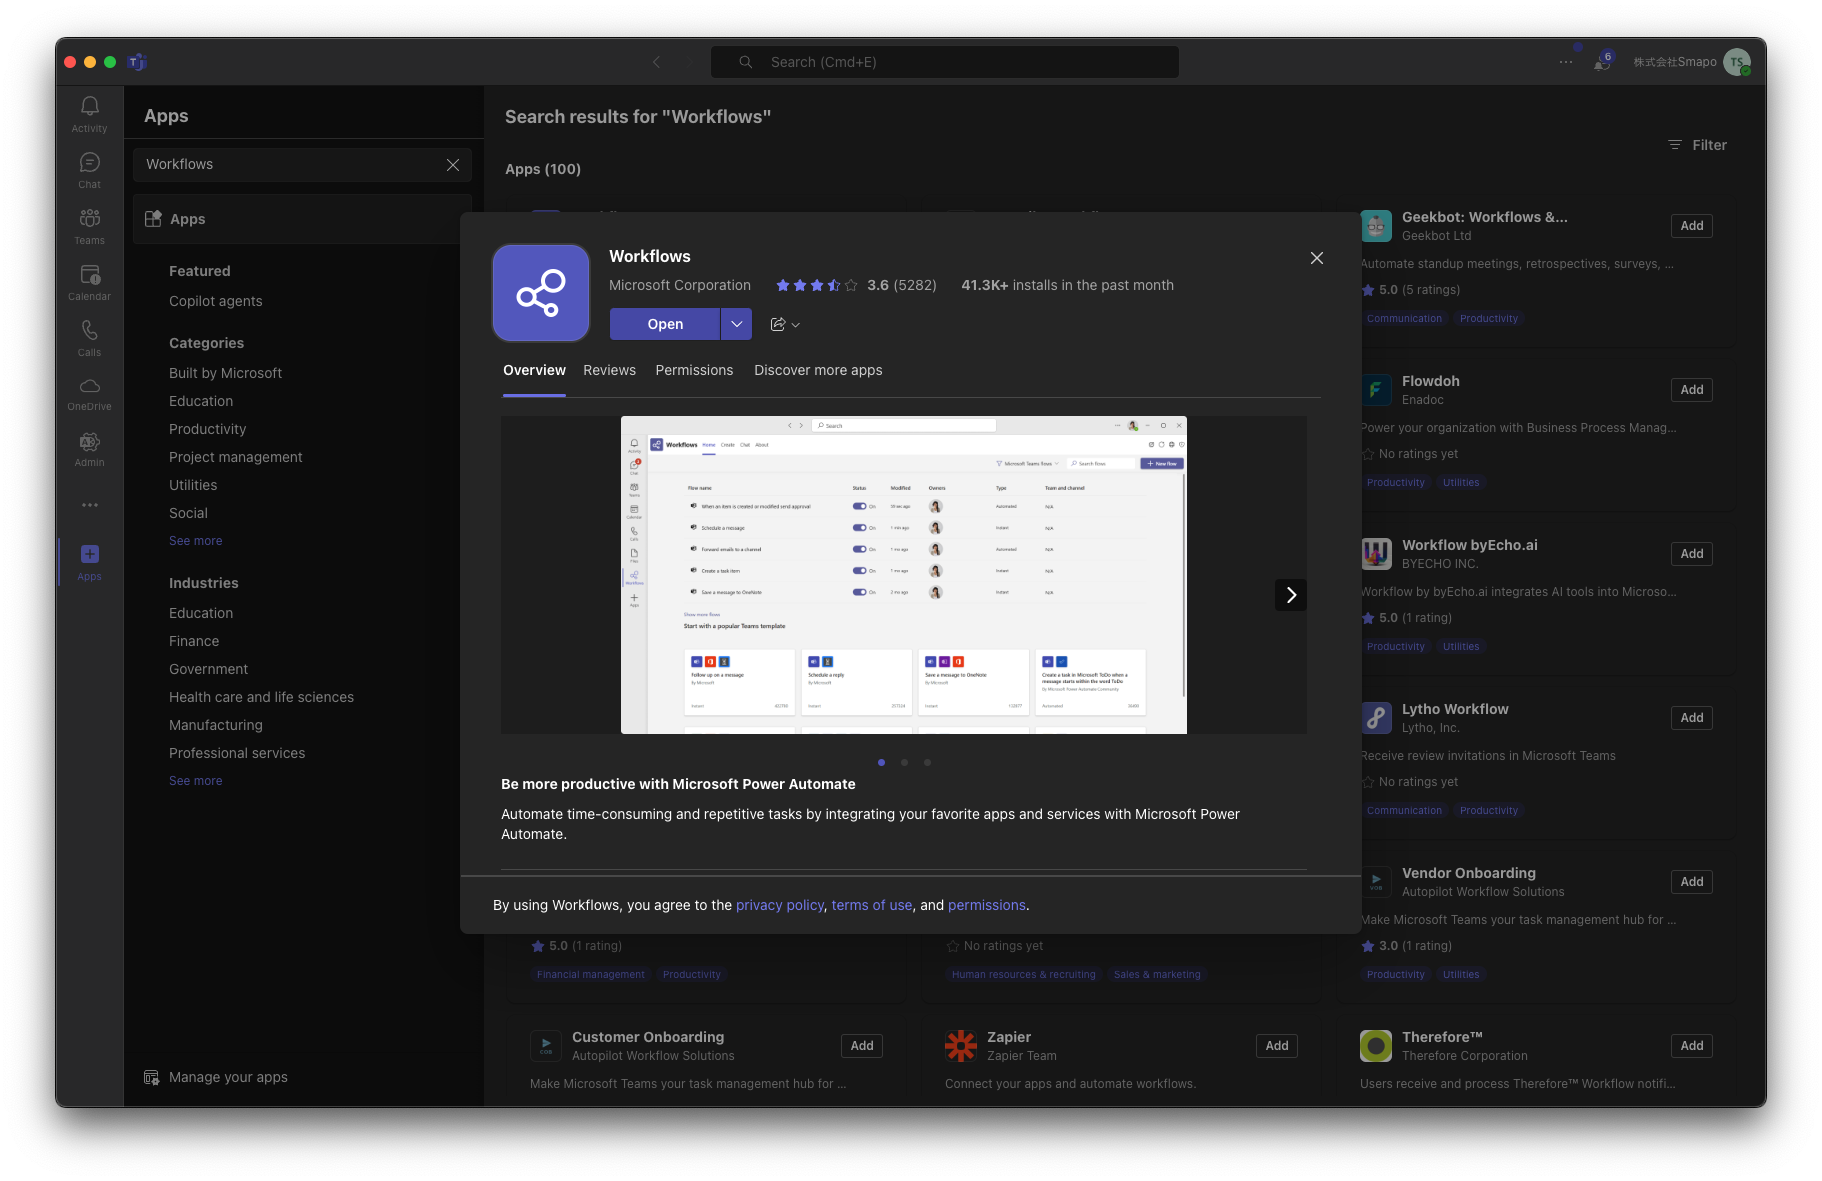Viewport: 1822px width, 1181px height.
Task: Switch to the Overview tab
Action: pos(534,370)
